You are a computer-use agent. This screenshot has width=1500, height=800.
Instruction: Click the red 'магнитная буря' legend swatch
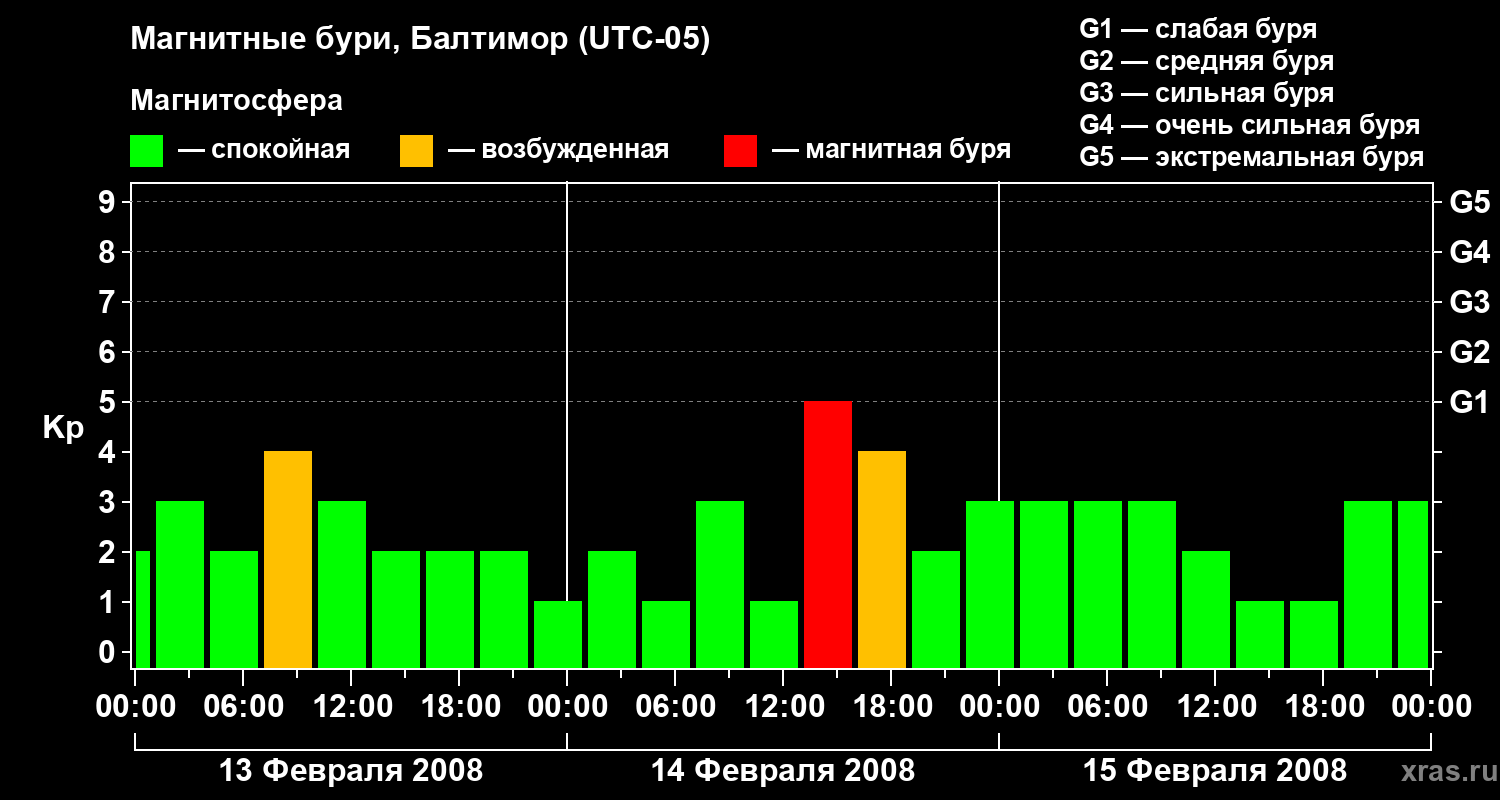click(740, 151)
